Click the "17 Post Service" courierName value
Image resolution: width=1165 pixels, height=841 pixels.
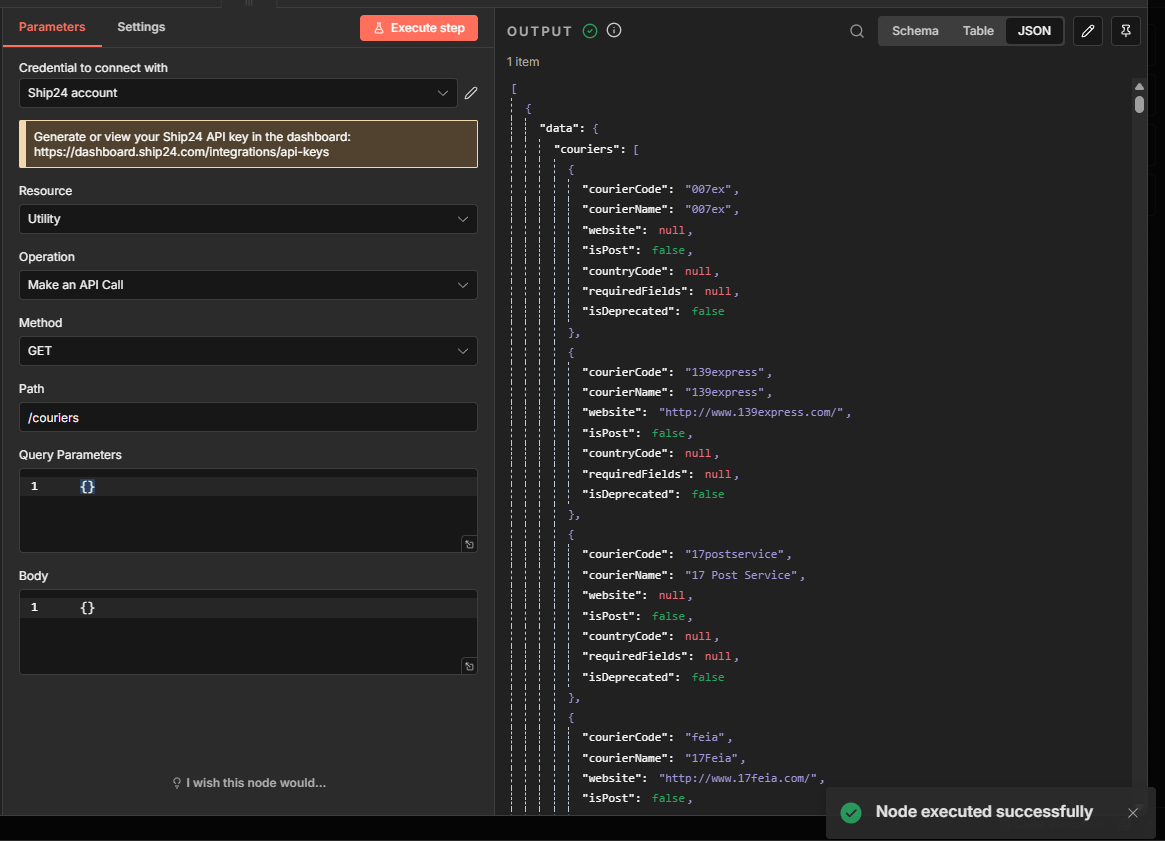pyautogui.click(x=741, y=575)
